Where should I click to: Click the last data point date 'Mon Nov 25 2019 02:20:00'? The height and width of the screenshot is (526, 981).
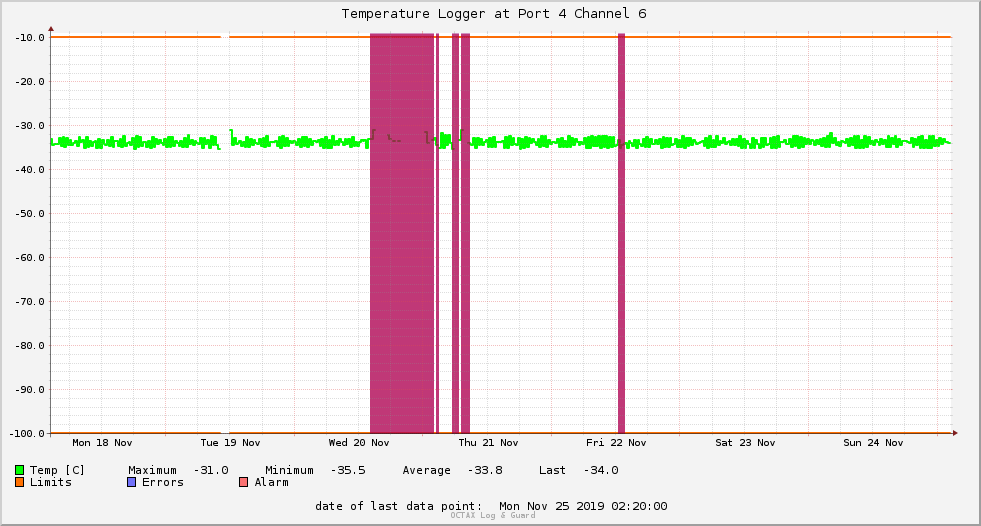583,506
